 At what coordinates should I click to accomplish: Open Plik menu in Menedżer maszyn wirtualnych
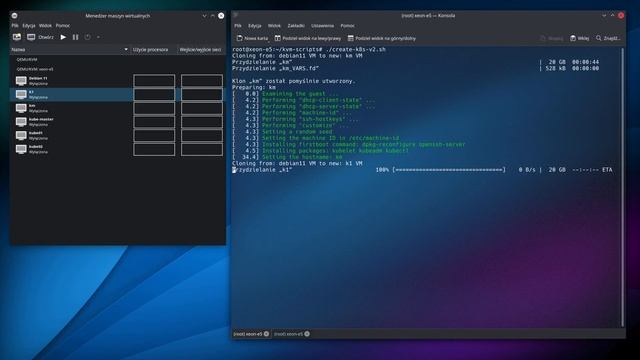(15, 25)
